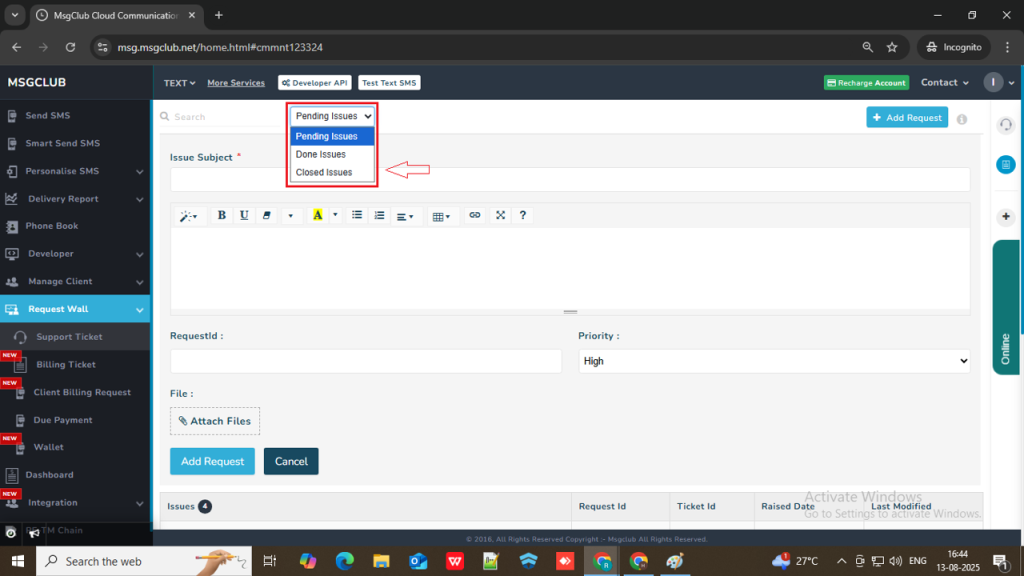Bookmark this page with the star icon
The image size is (1024, 576).
pos(892,47)
